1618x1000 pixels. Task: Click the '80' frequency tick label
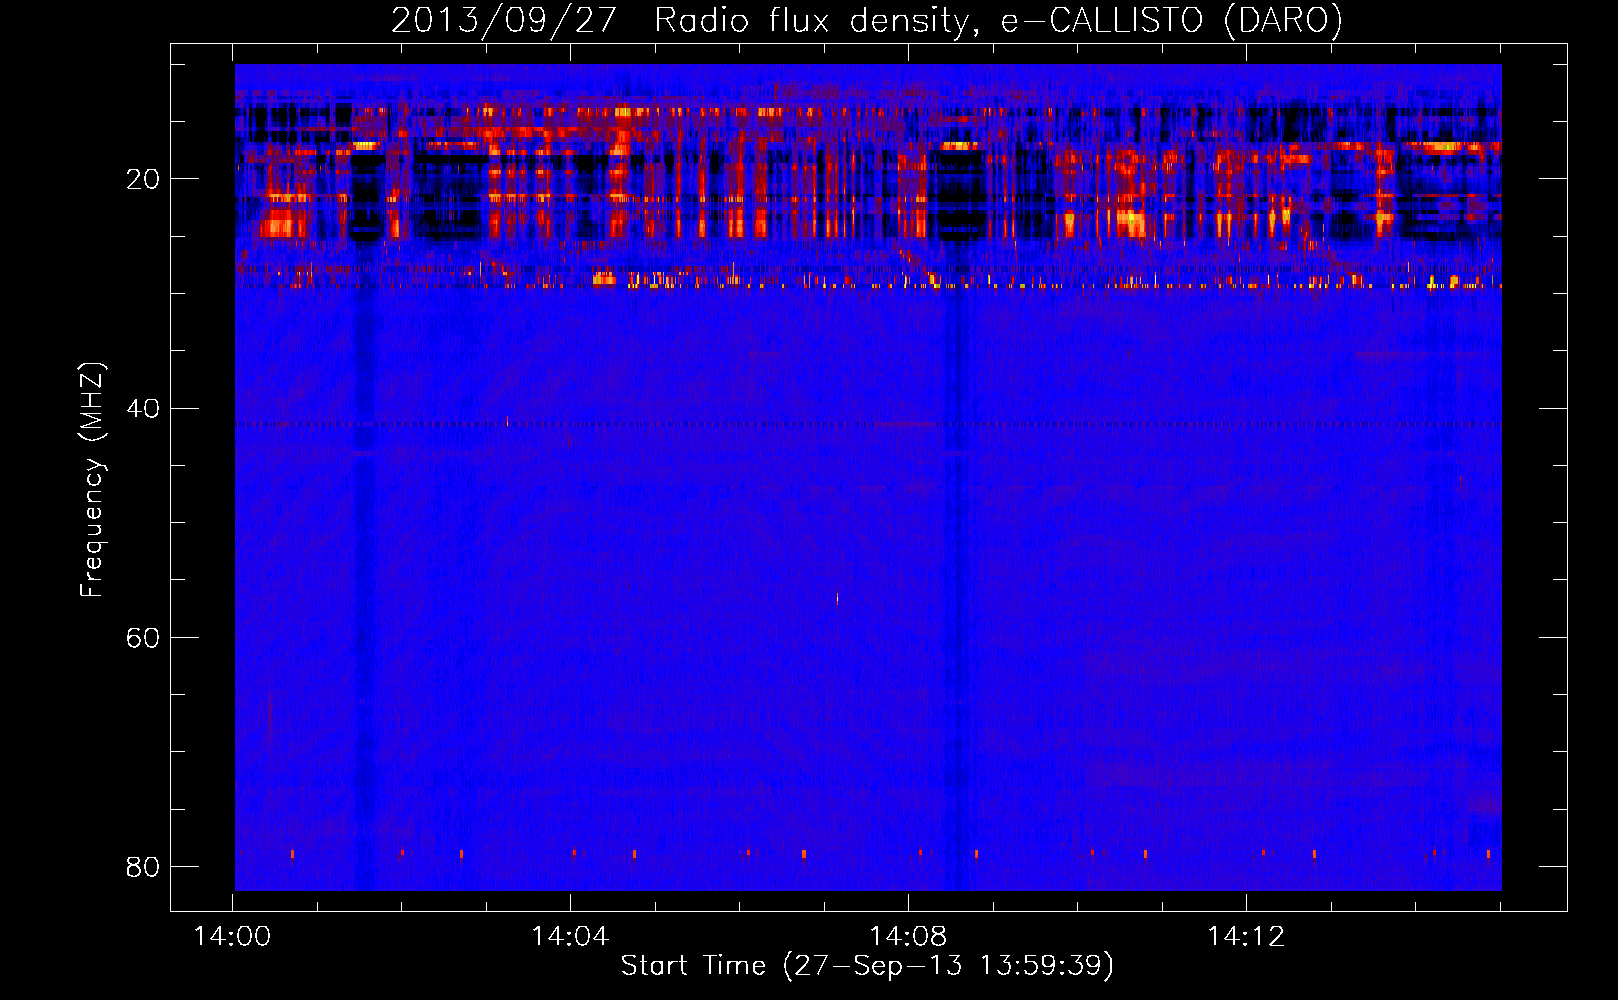pyautogui.click(x=143, y=867)
